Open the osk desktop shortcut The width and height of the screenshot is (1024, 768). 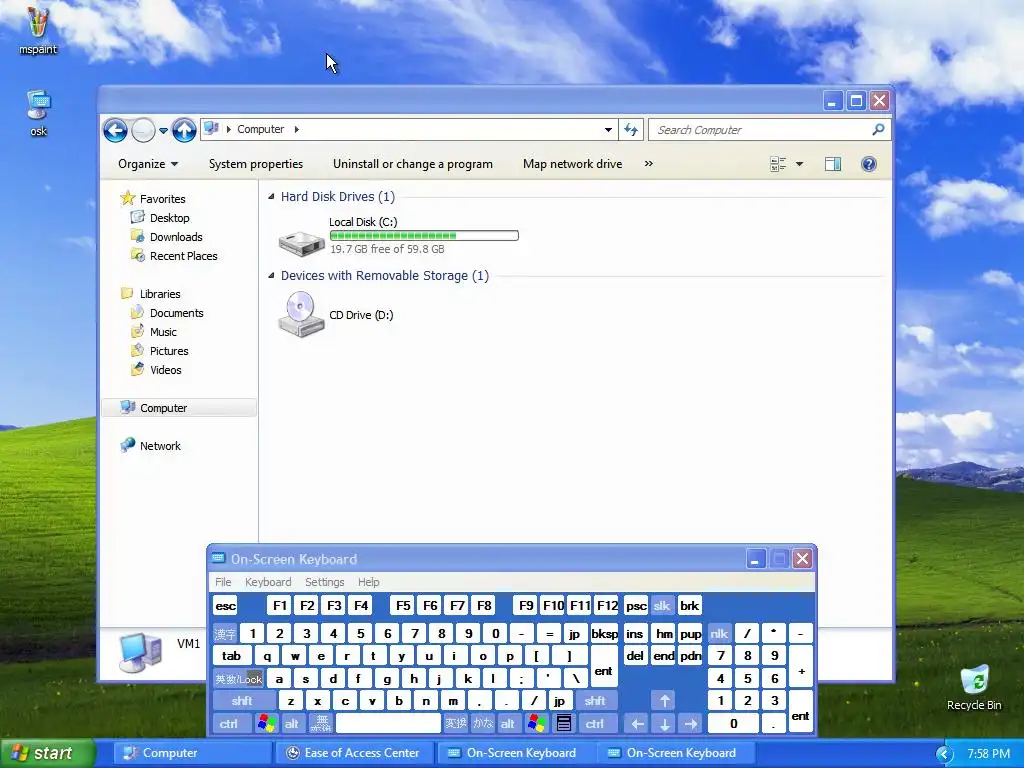point(39,112)
